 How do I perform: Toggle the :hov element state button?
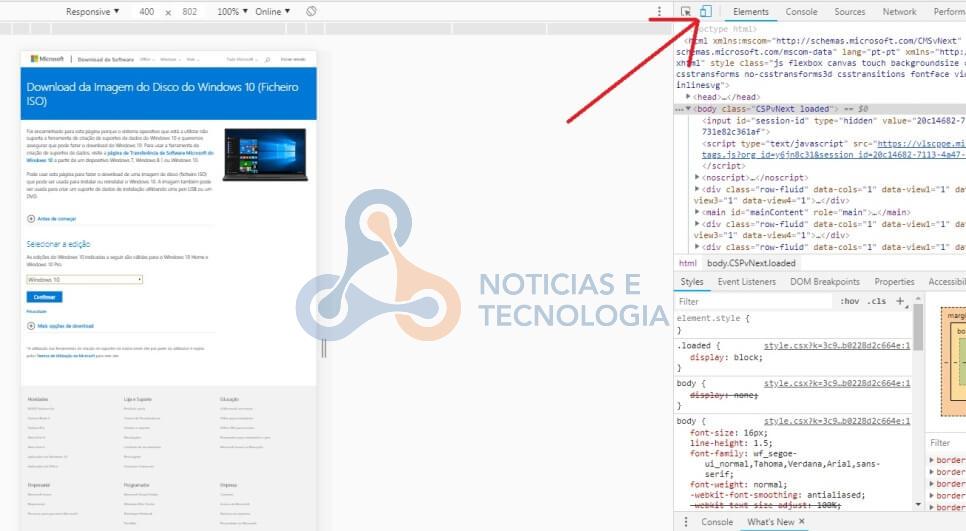coord(849,301)
